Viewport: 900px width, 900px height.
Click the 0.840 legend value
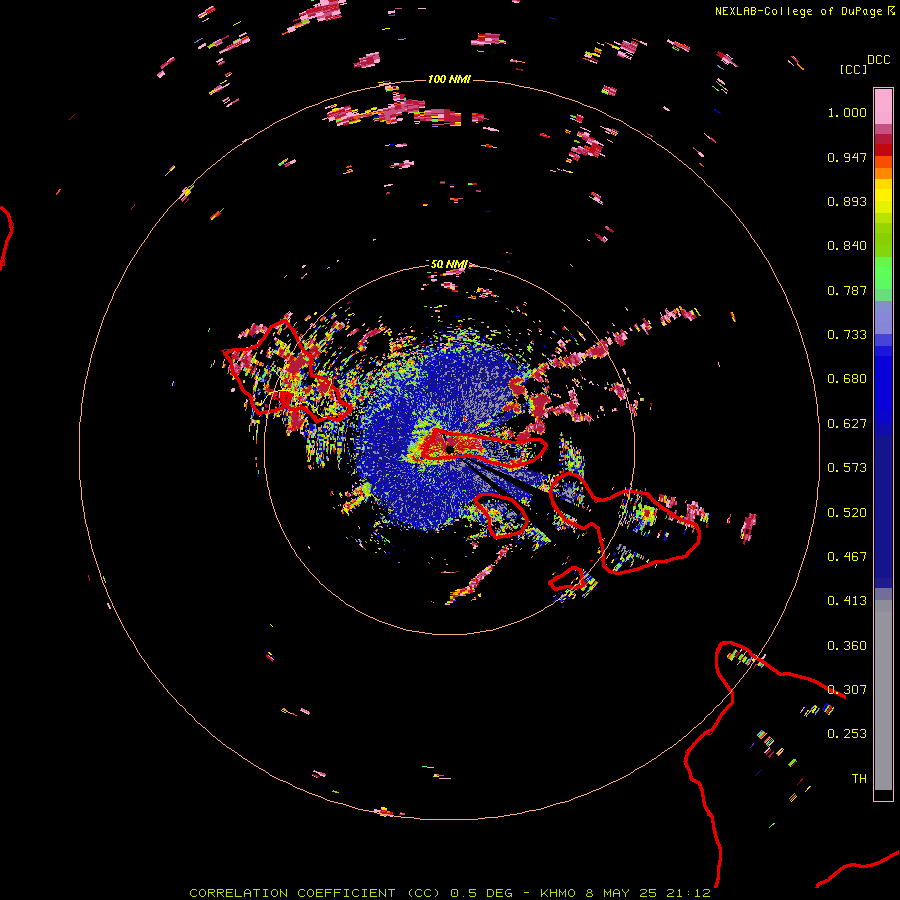click(x=847, y=246)
